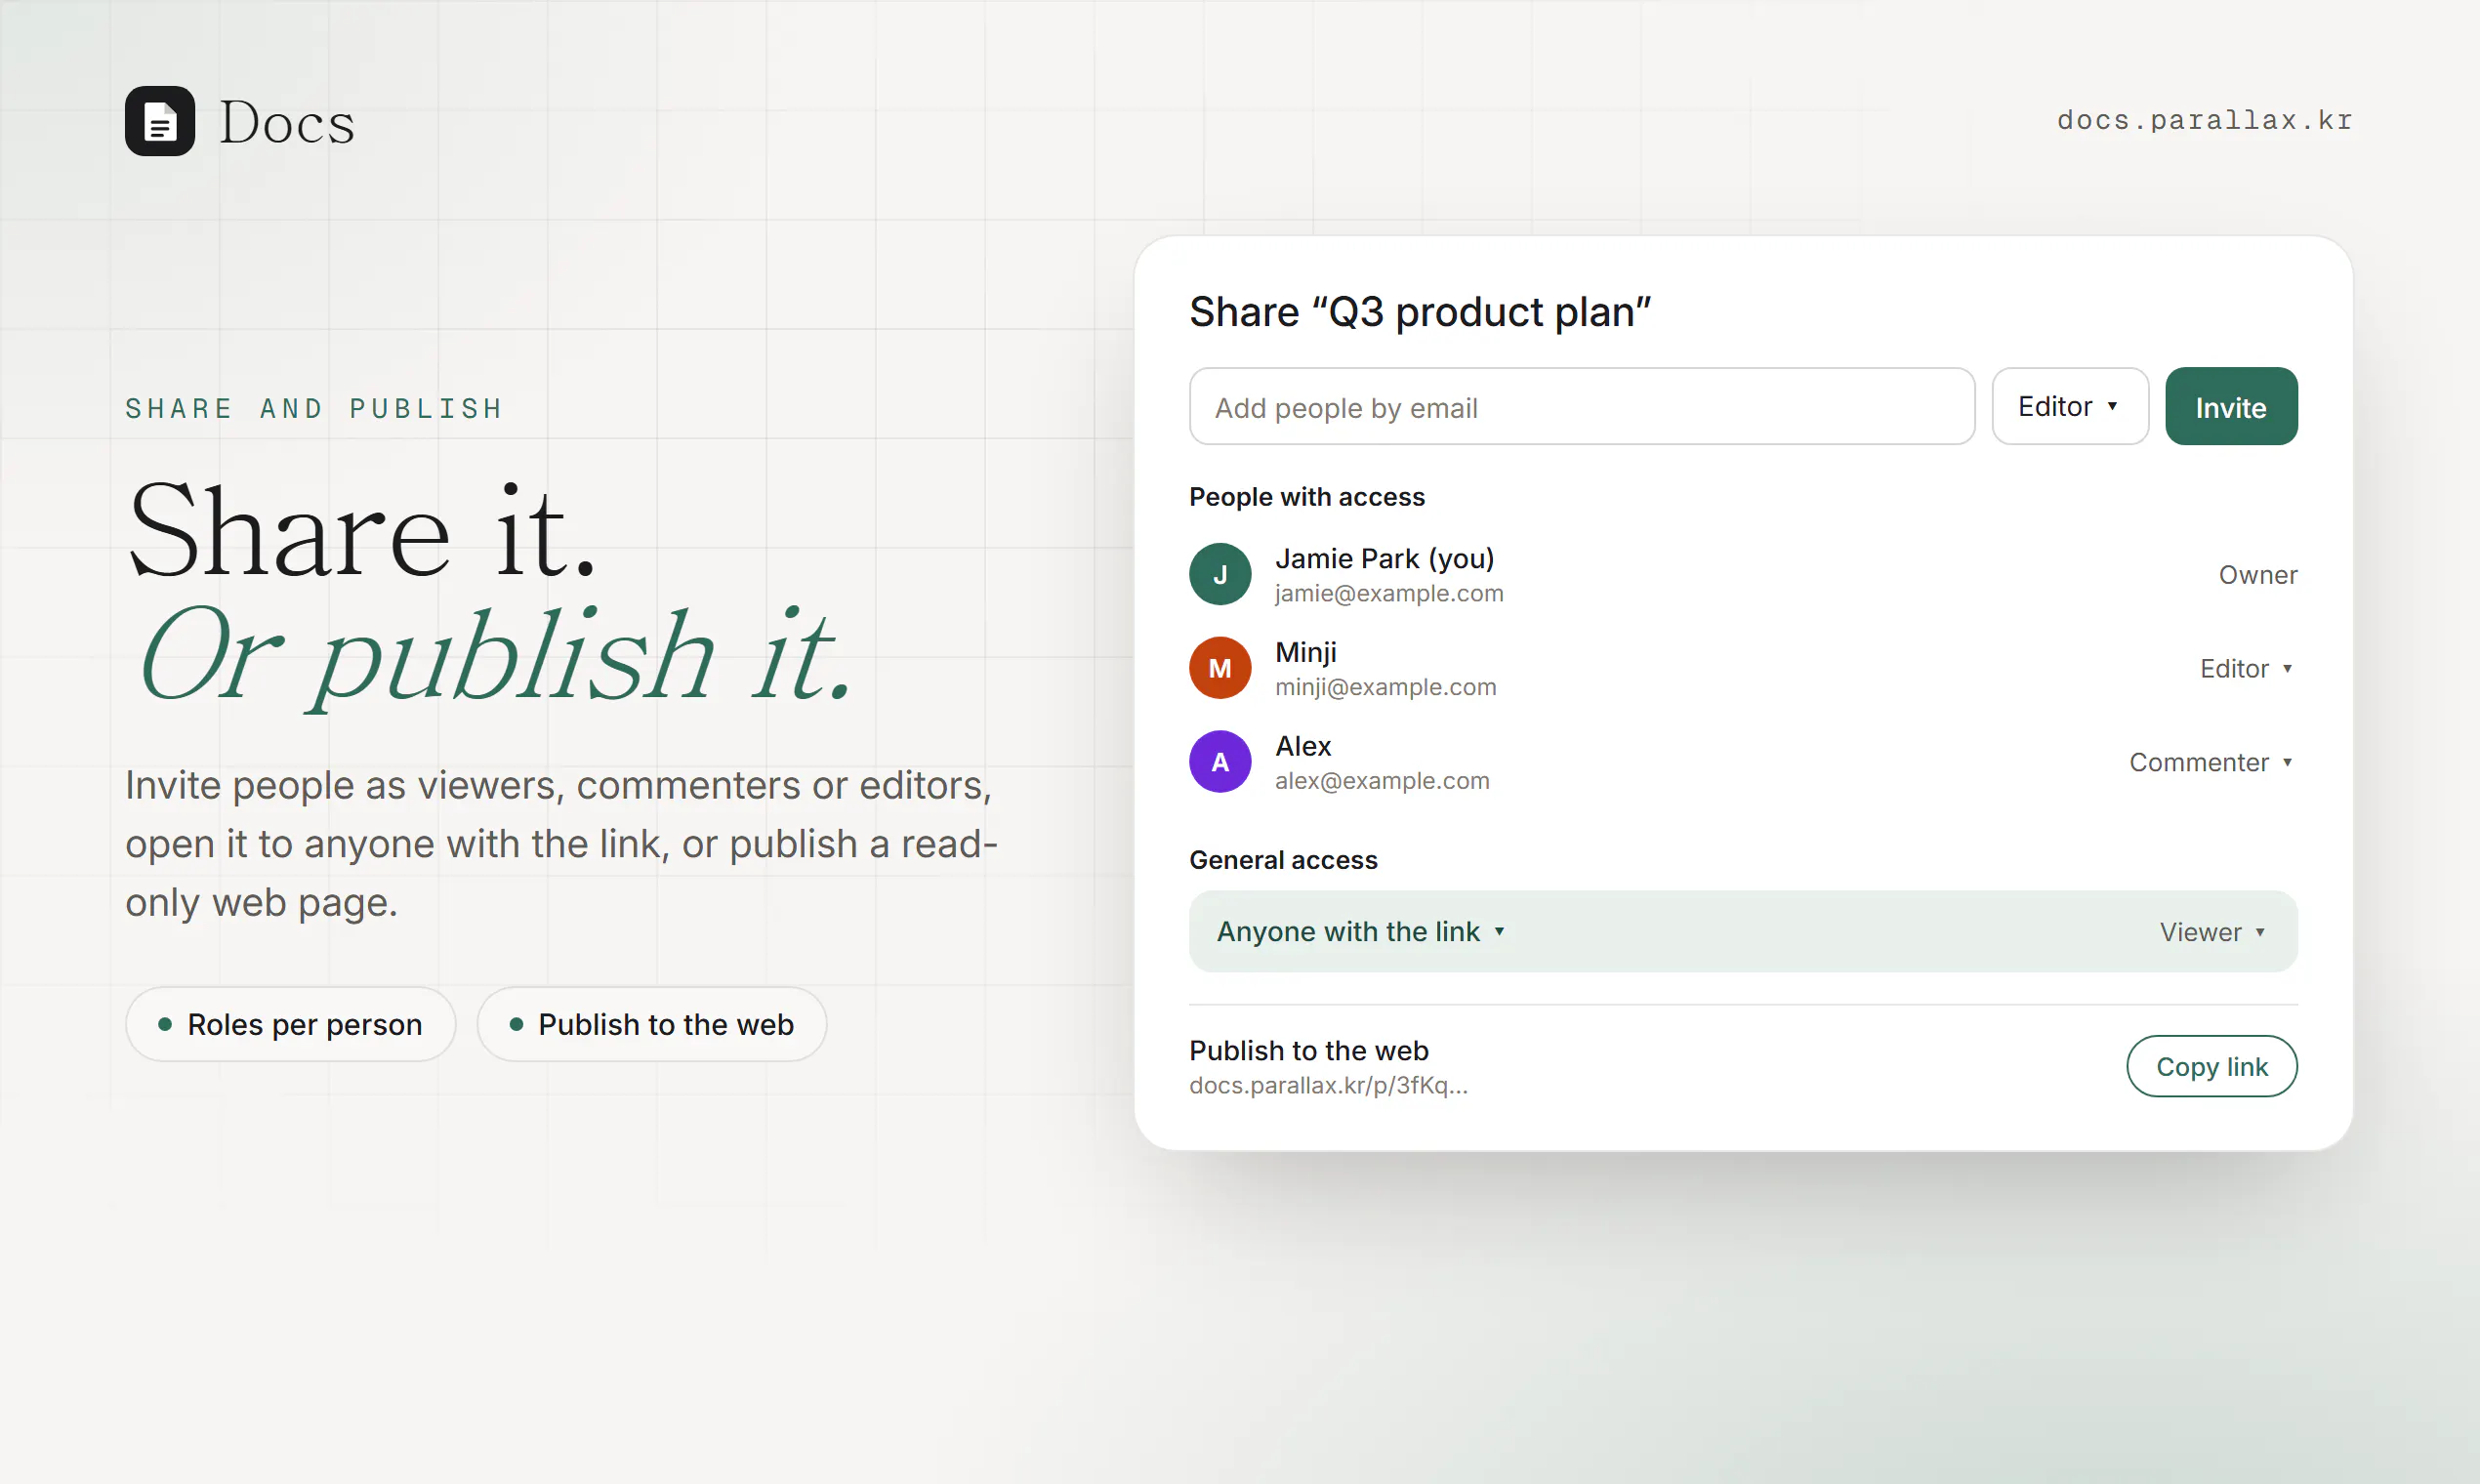The image size is (2480, 1484).
Task: Click jamie@example.com email text
Action: pos(1389,593)
